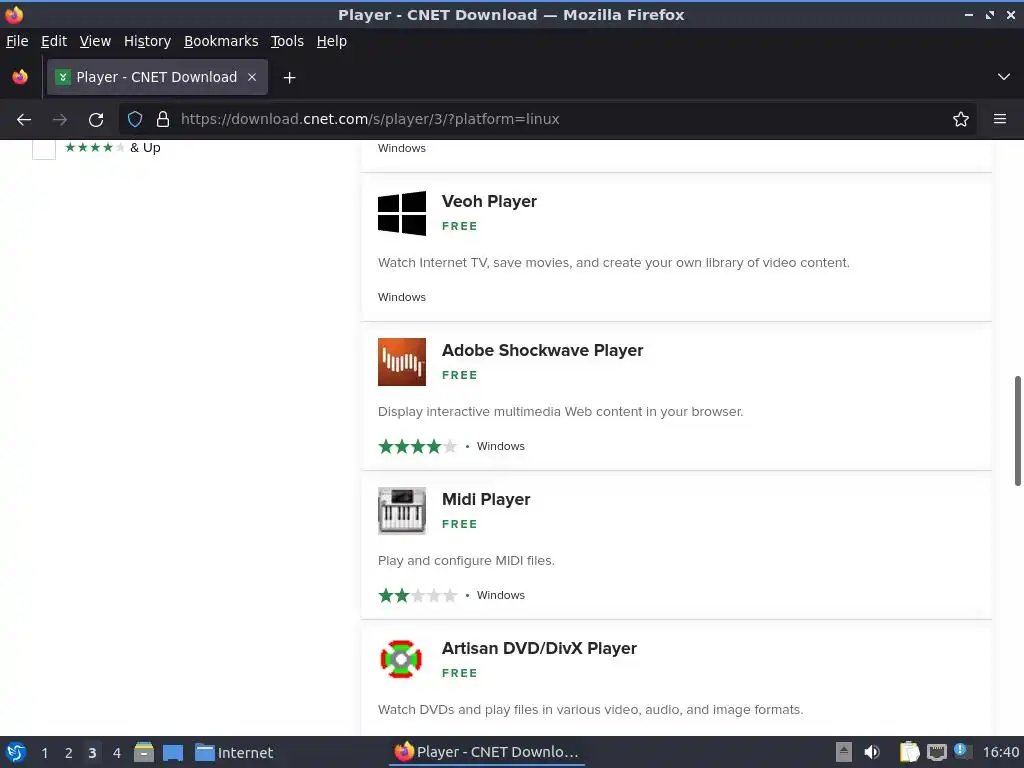
Task: Click the disabled forward navigation arrow
Action: click(59, 120)
